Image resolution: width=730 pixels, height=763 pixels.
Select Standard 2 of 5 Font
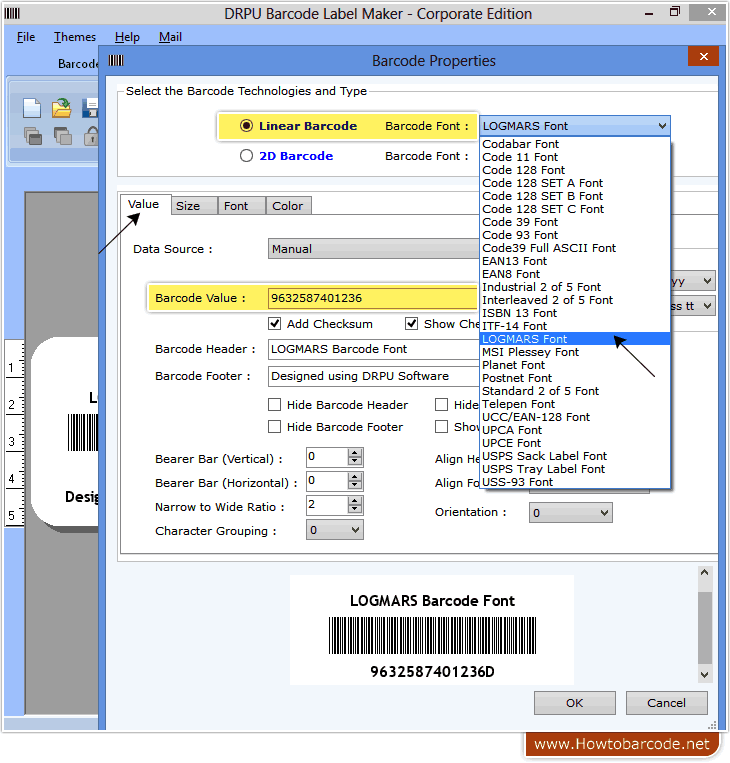575,391
